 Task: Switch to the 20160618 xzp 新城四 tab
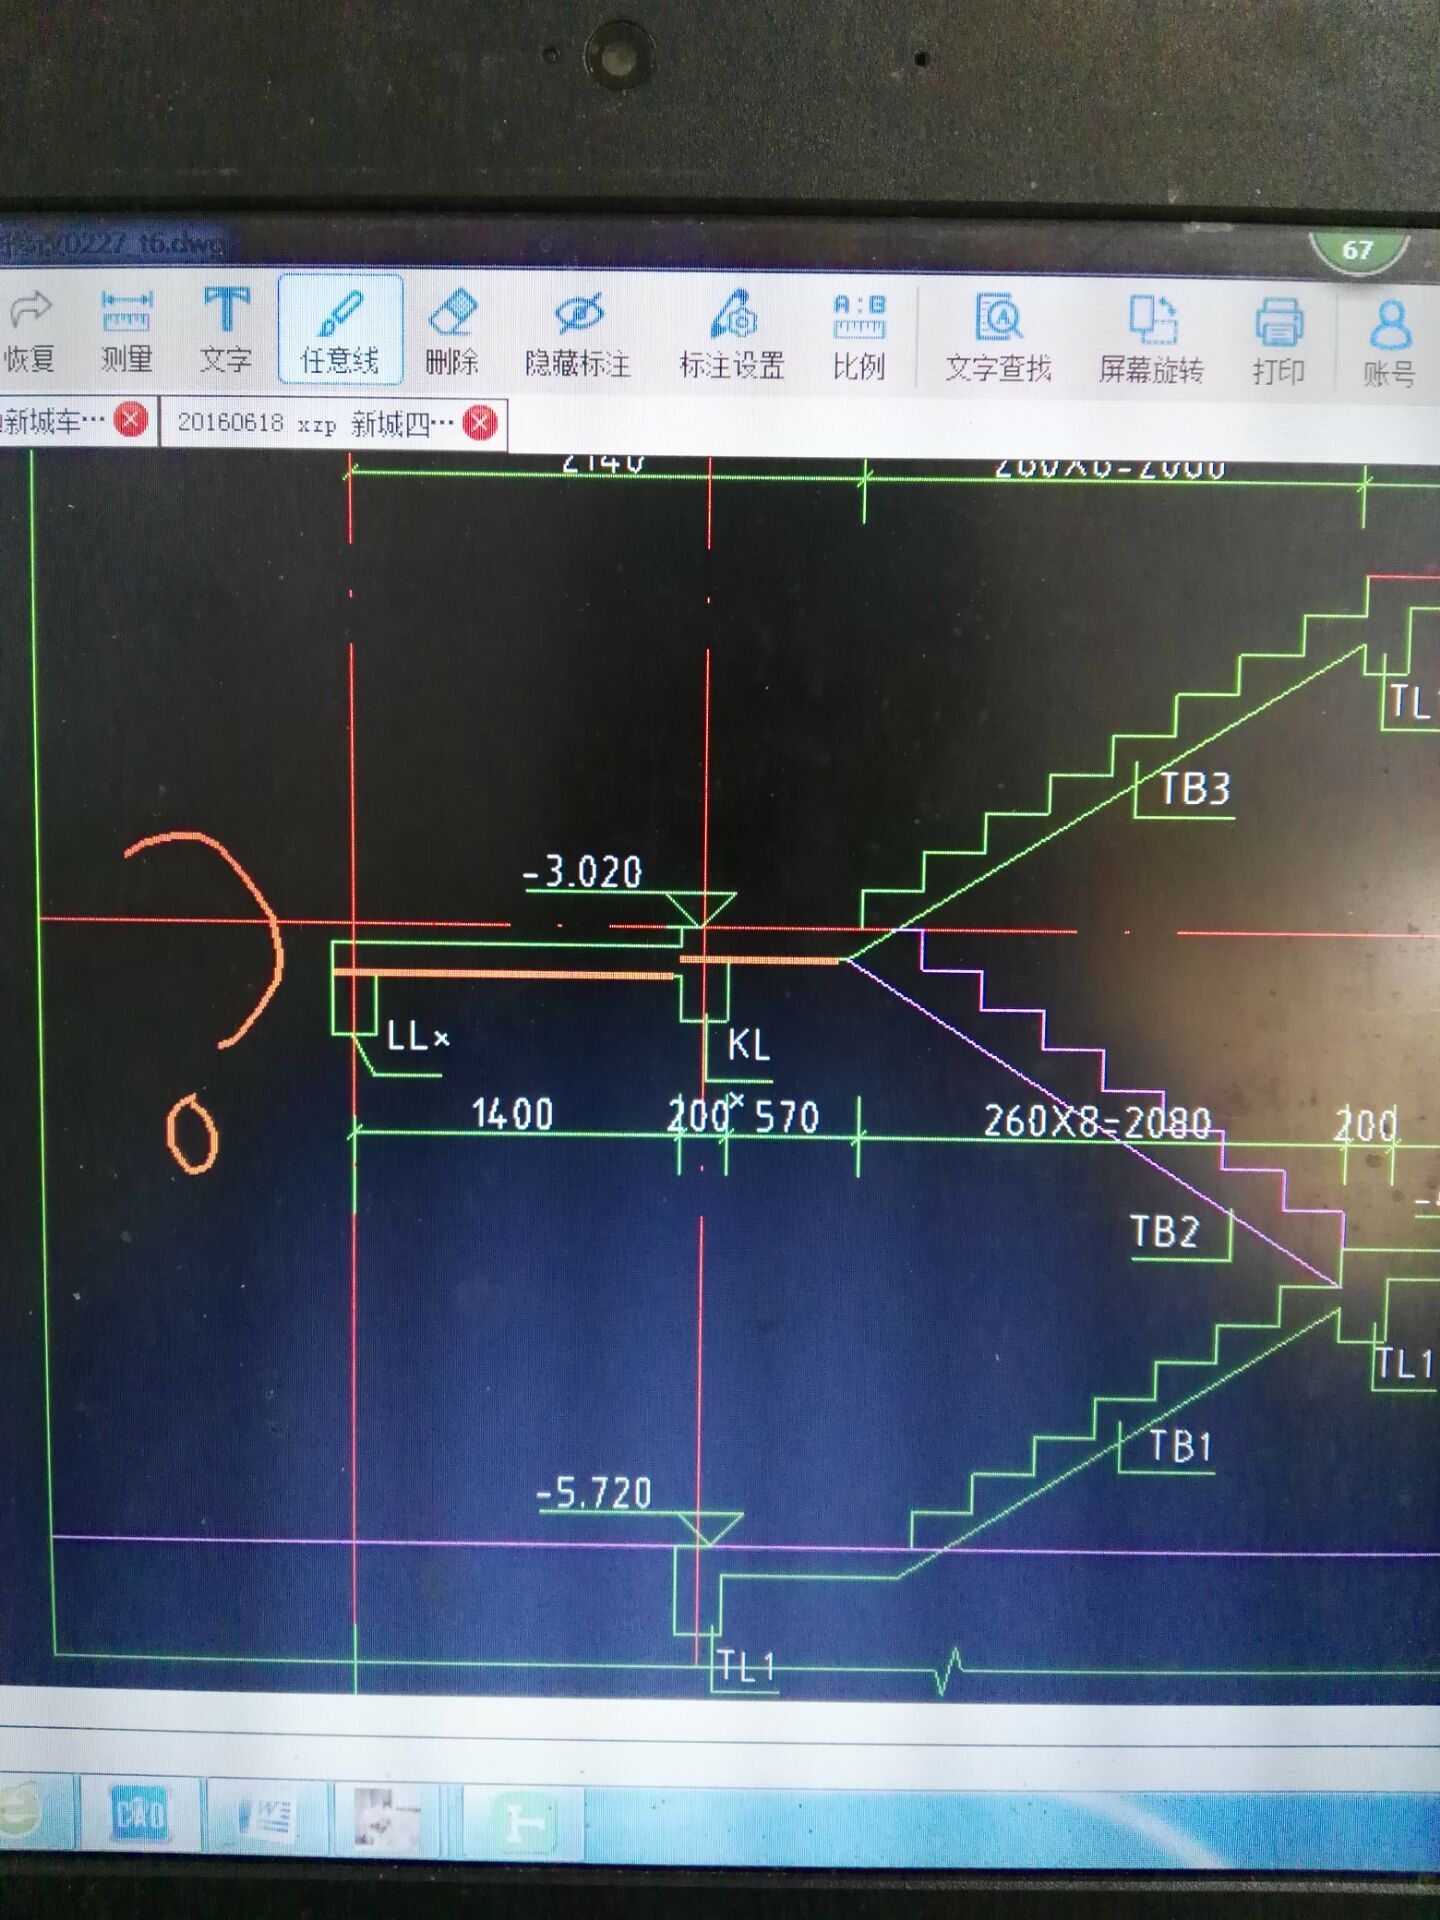click(316, 423)
